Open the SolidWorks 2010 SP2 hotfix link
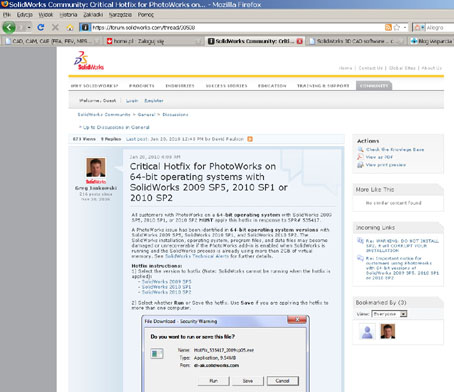The height and width of the screenshot is (392, 454). 166,292
